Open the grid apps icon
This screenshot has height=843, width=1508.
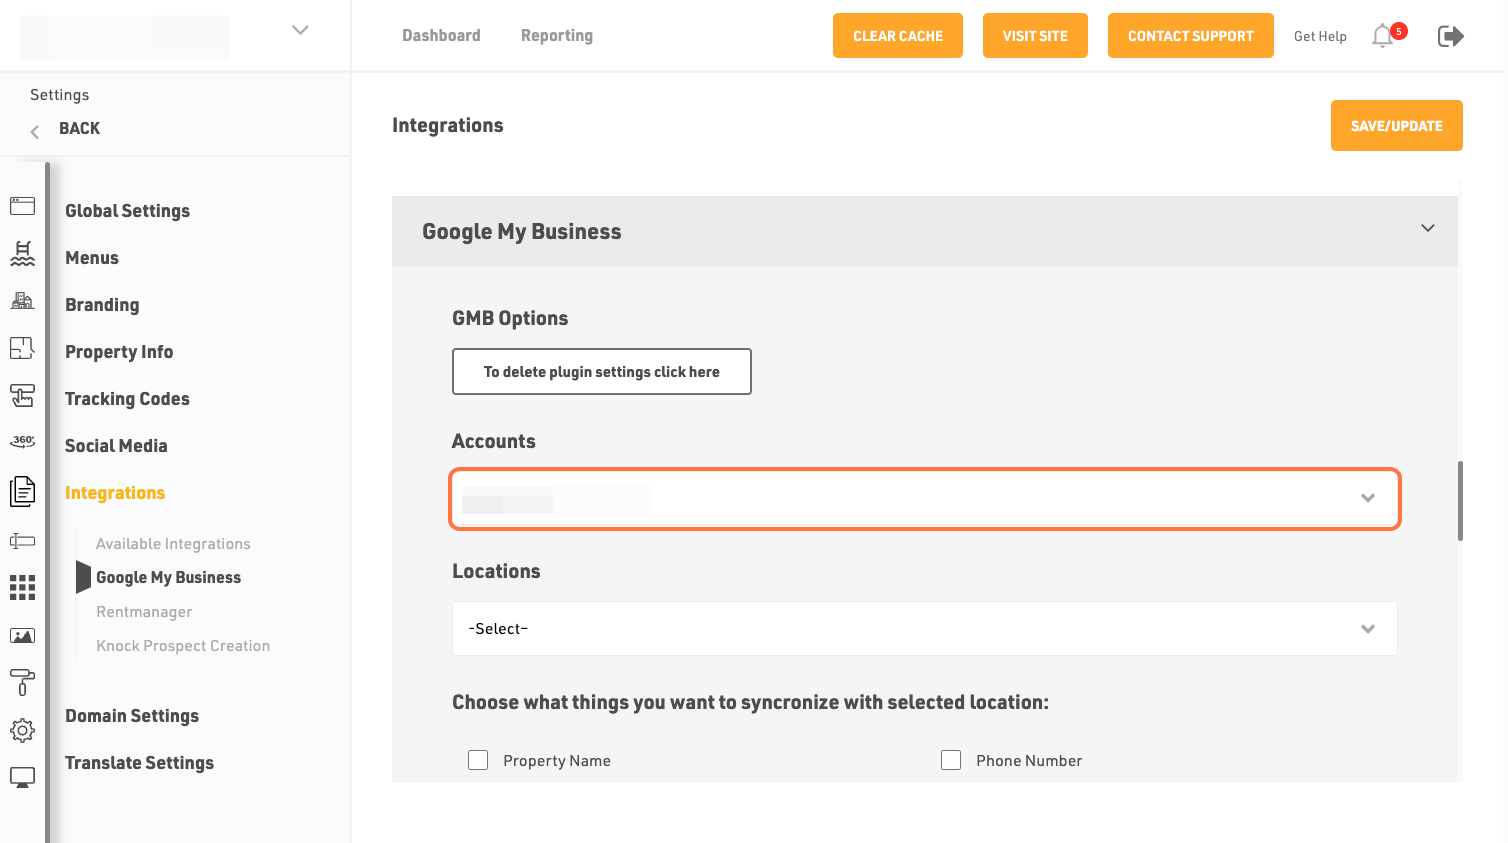click(22, 587)
